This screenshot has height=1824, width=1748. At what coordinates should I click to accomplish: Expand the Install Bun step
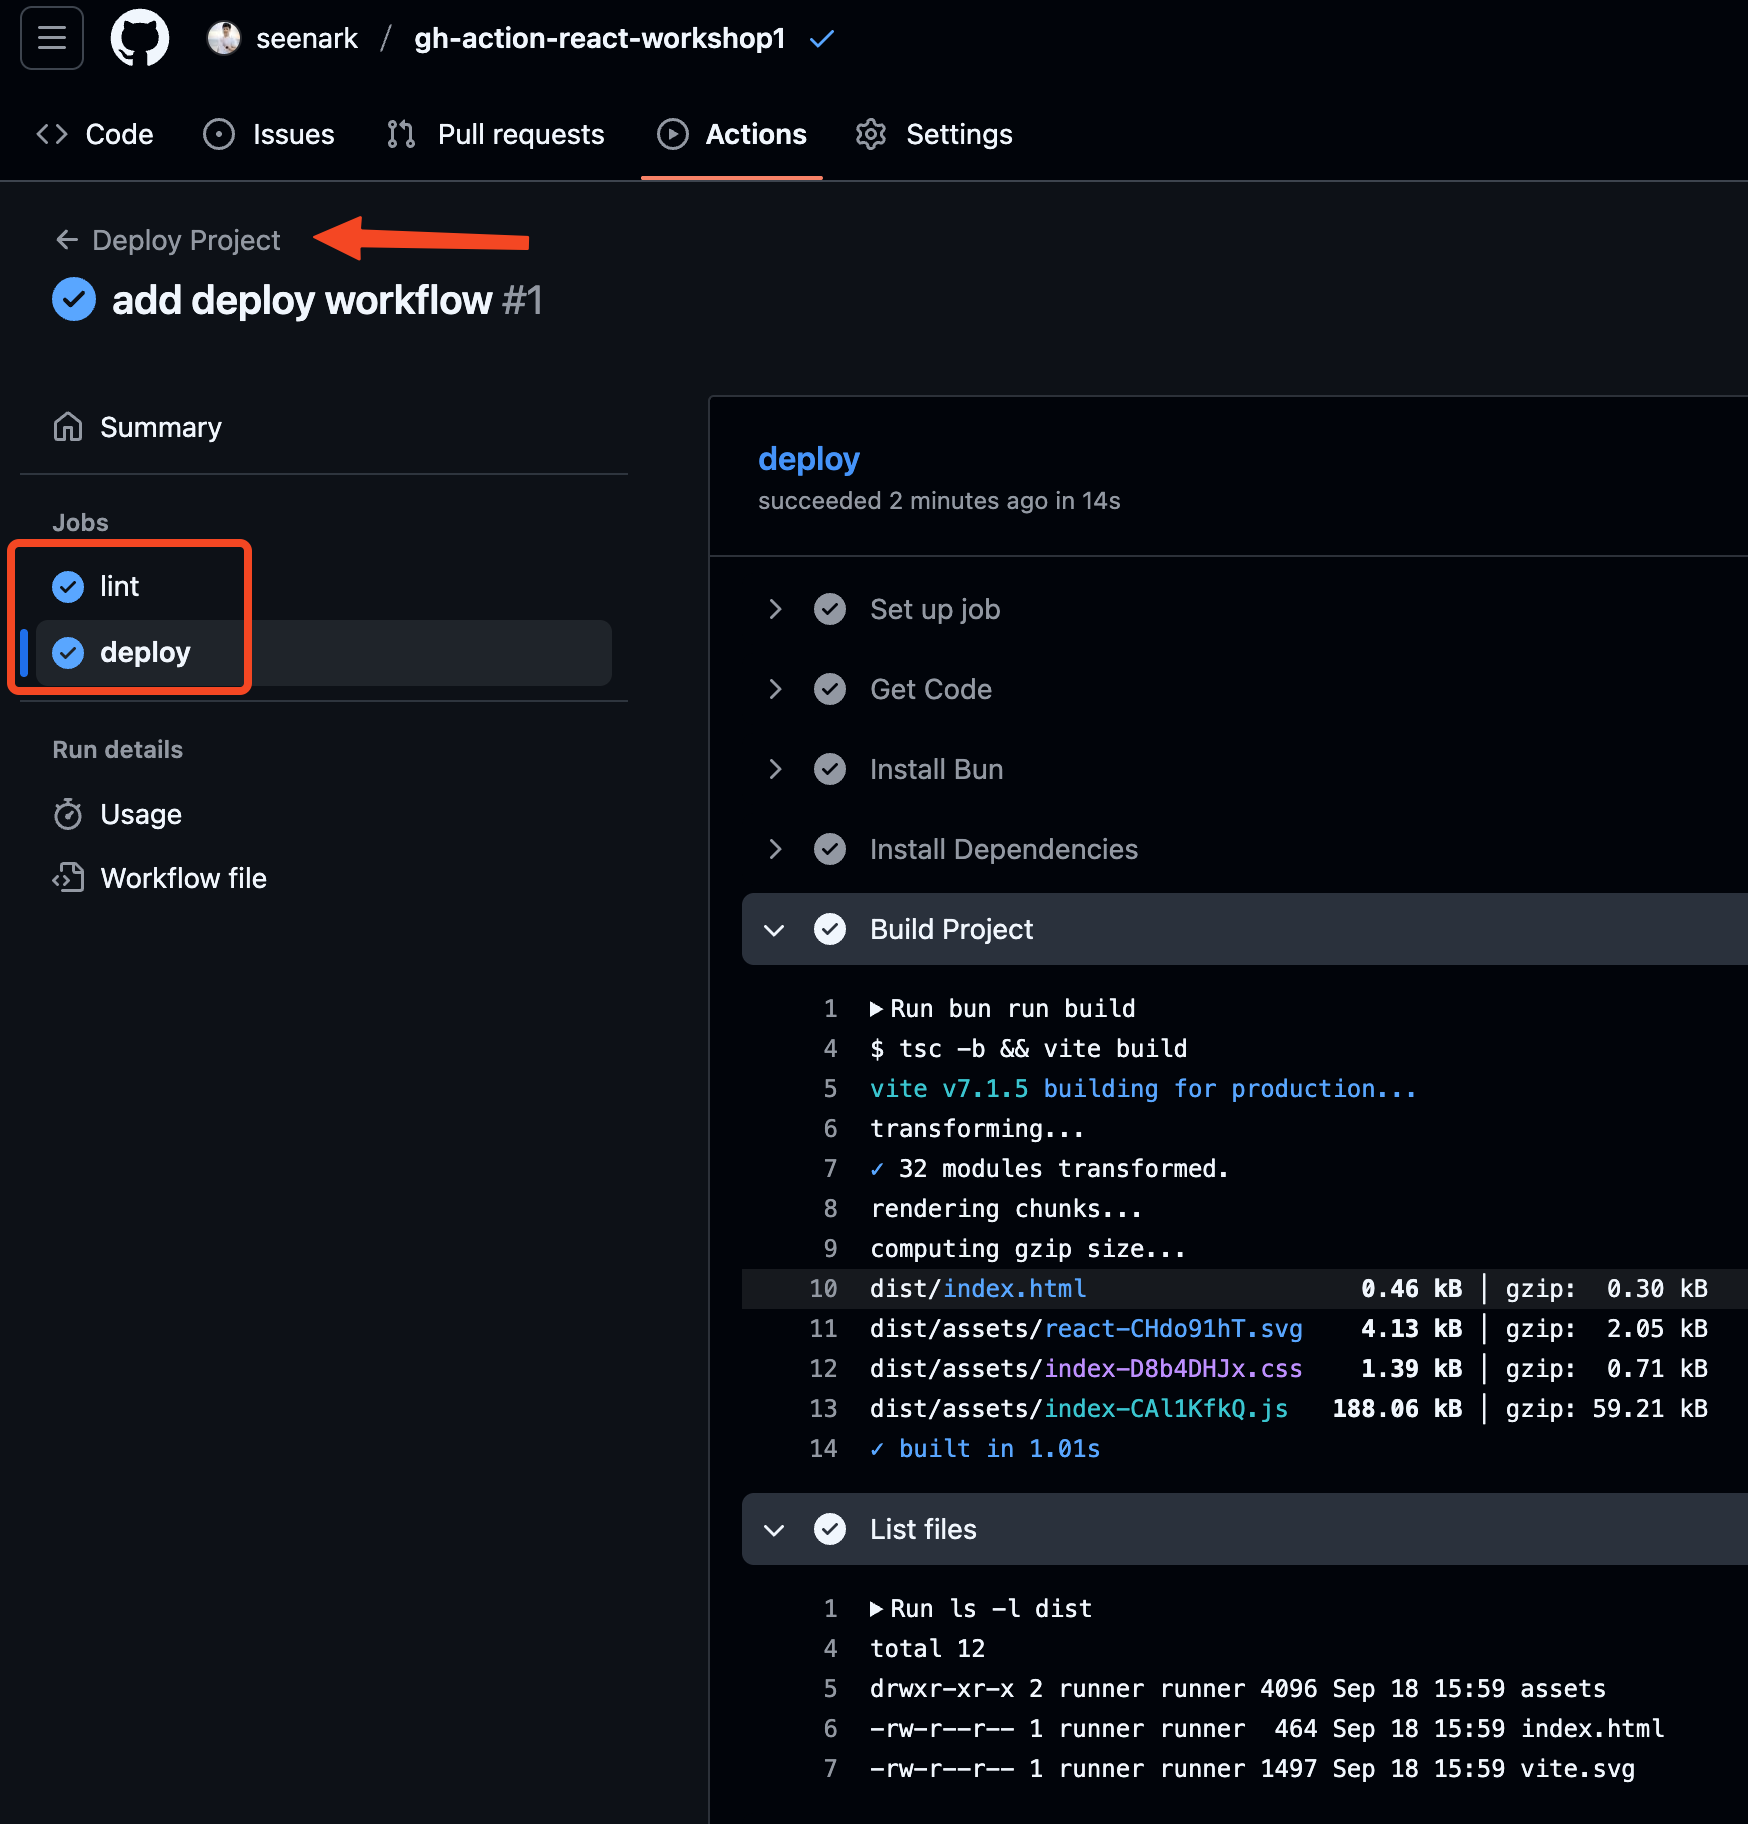click(x=775, y=769)
